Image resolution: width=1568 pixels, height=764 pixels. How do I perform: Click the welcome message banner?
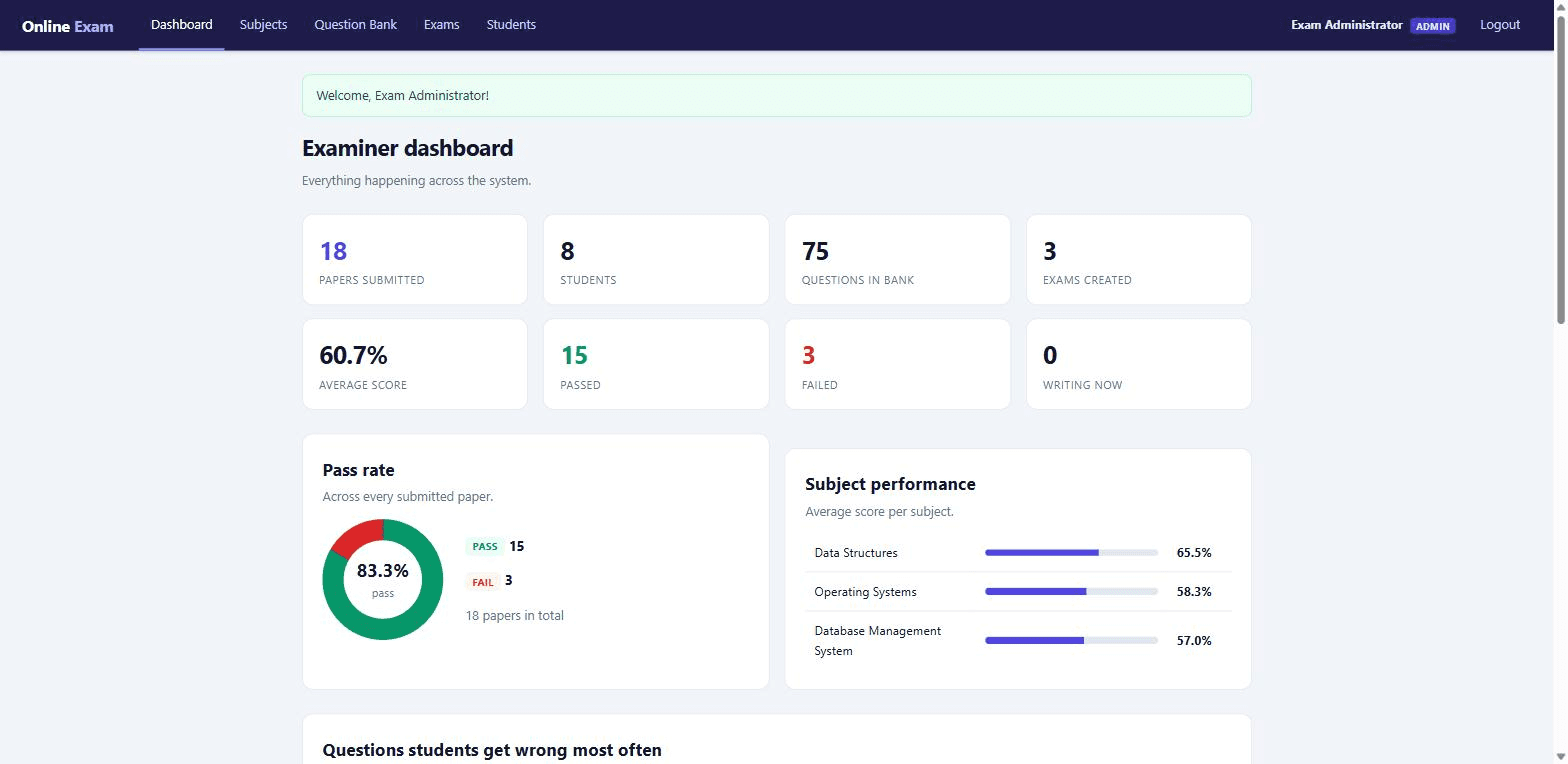[x=776, y=96]
